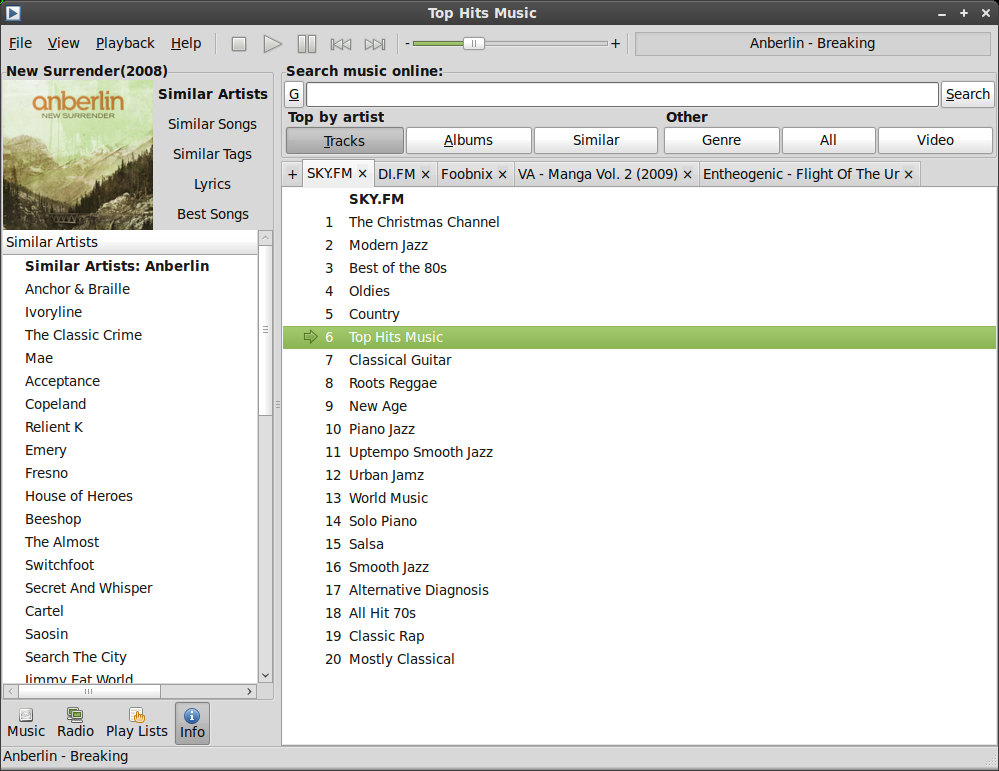Close the SKY.FM tab

(363, 173)
